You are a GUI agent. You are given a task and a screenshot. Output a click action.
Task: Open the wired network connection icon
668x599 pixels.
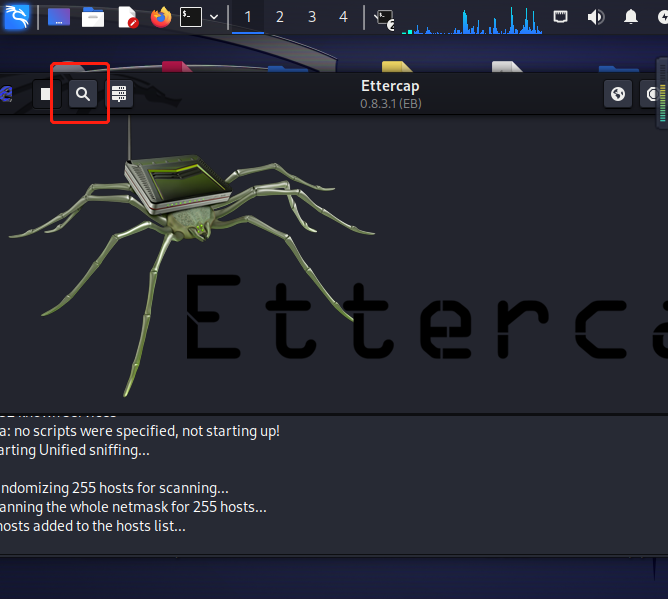(560, 17)
